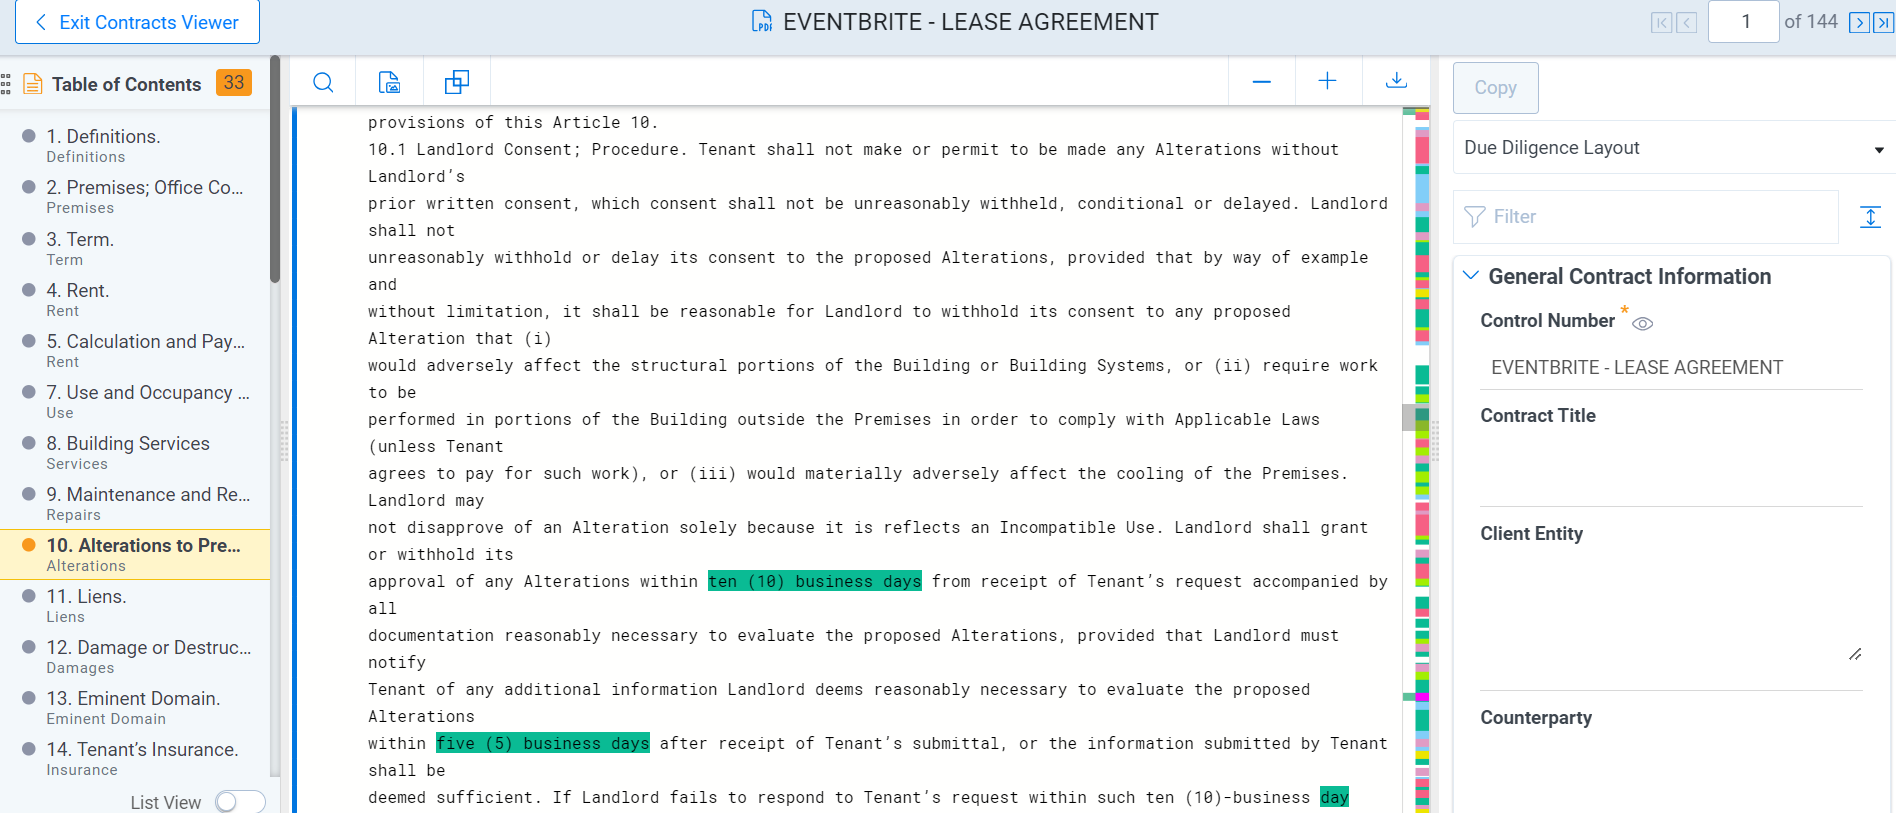1896x813 pixels.
Task: Open section 1. Definitions in contents
Action: [x=137, y=145]
